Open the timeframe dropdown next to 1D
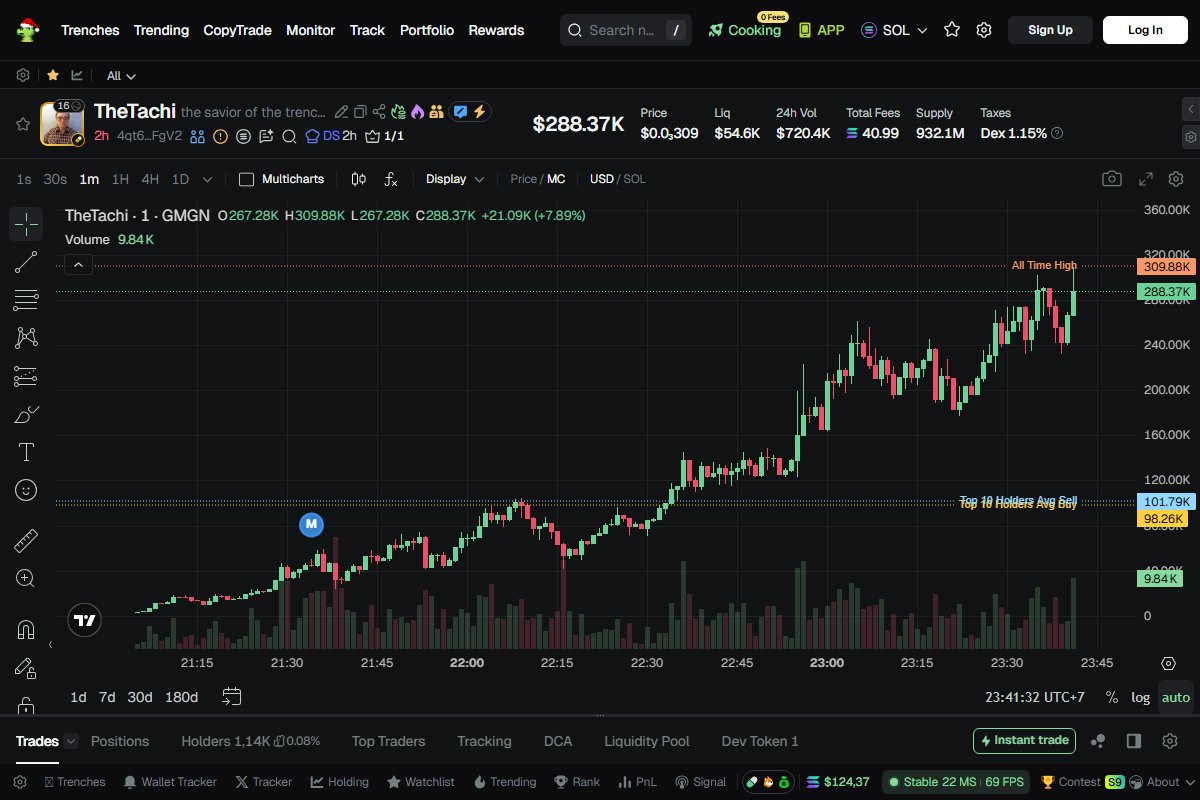The width and height of the screenshot is (1200, 800). pyautogui.click(x=207, y=179)
